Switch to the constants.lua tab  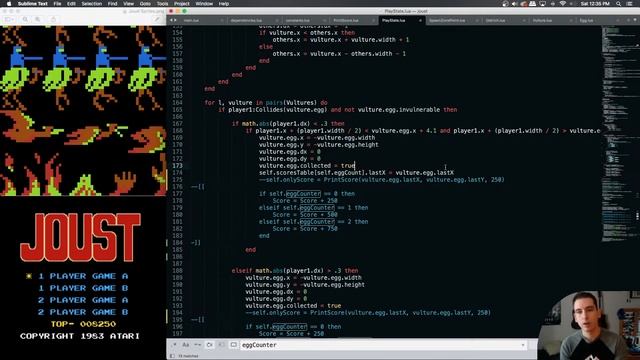(x=298, y=20)
